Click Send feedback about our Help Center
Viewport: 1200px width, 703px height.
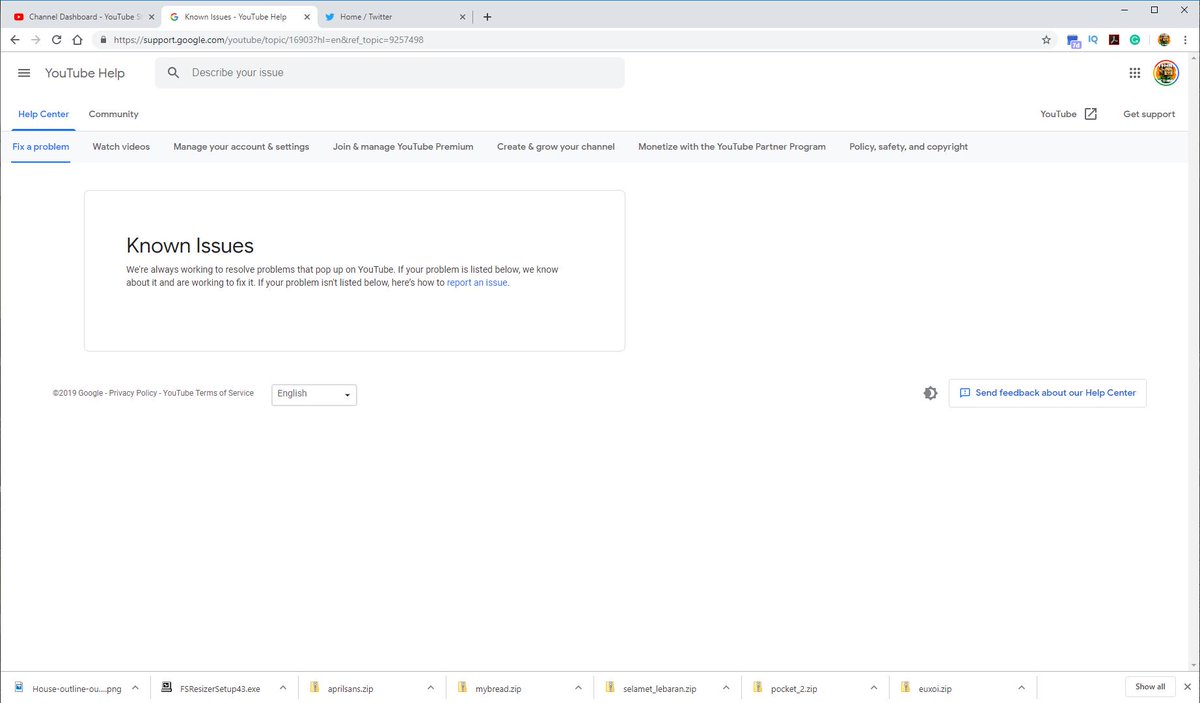pos(1047,393)
